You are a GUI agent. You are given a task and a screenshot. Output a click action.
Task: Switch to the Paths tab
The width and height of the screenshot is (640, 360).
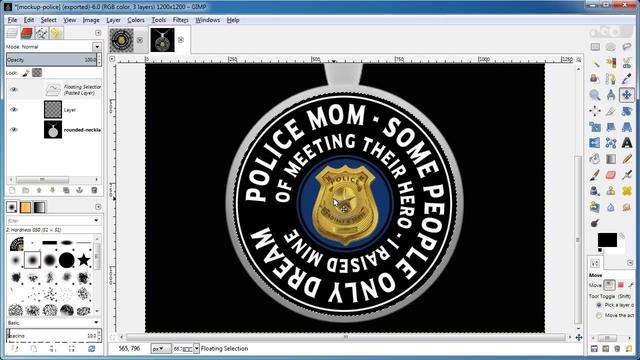(x=41, y=33)
